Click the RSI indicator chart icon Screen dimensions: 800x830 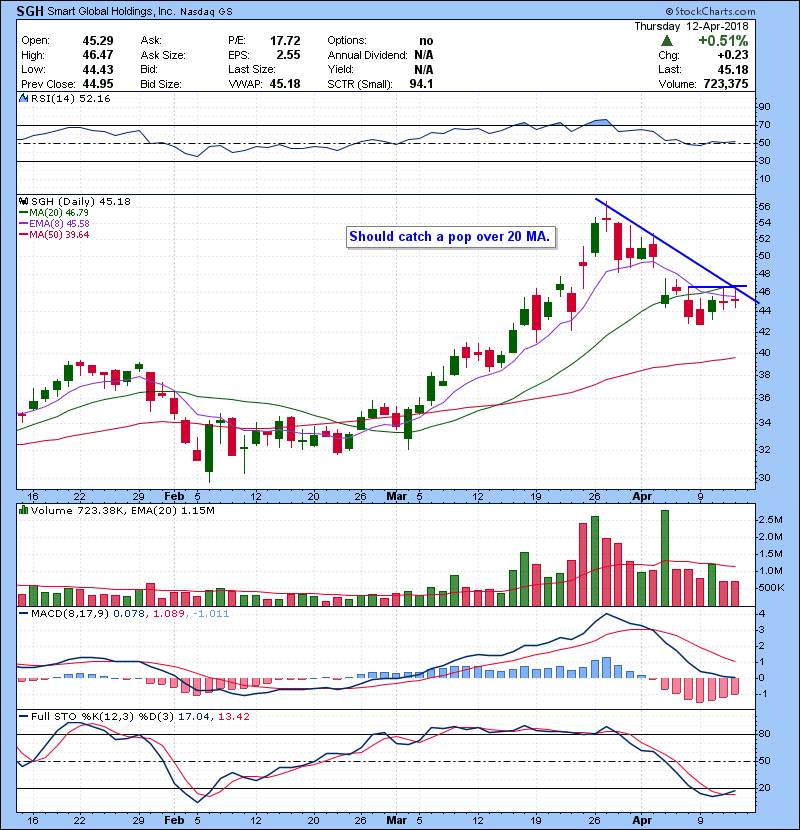point(23,98)
